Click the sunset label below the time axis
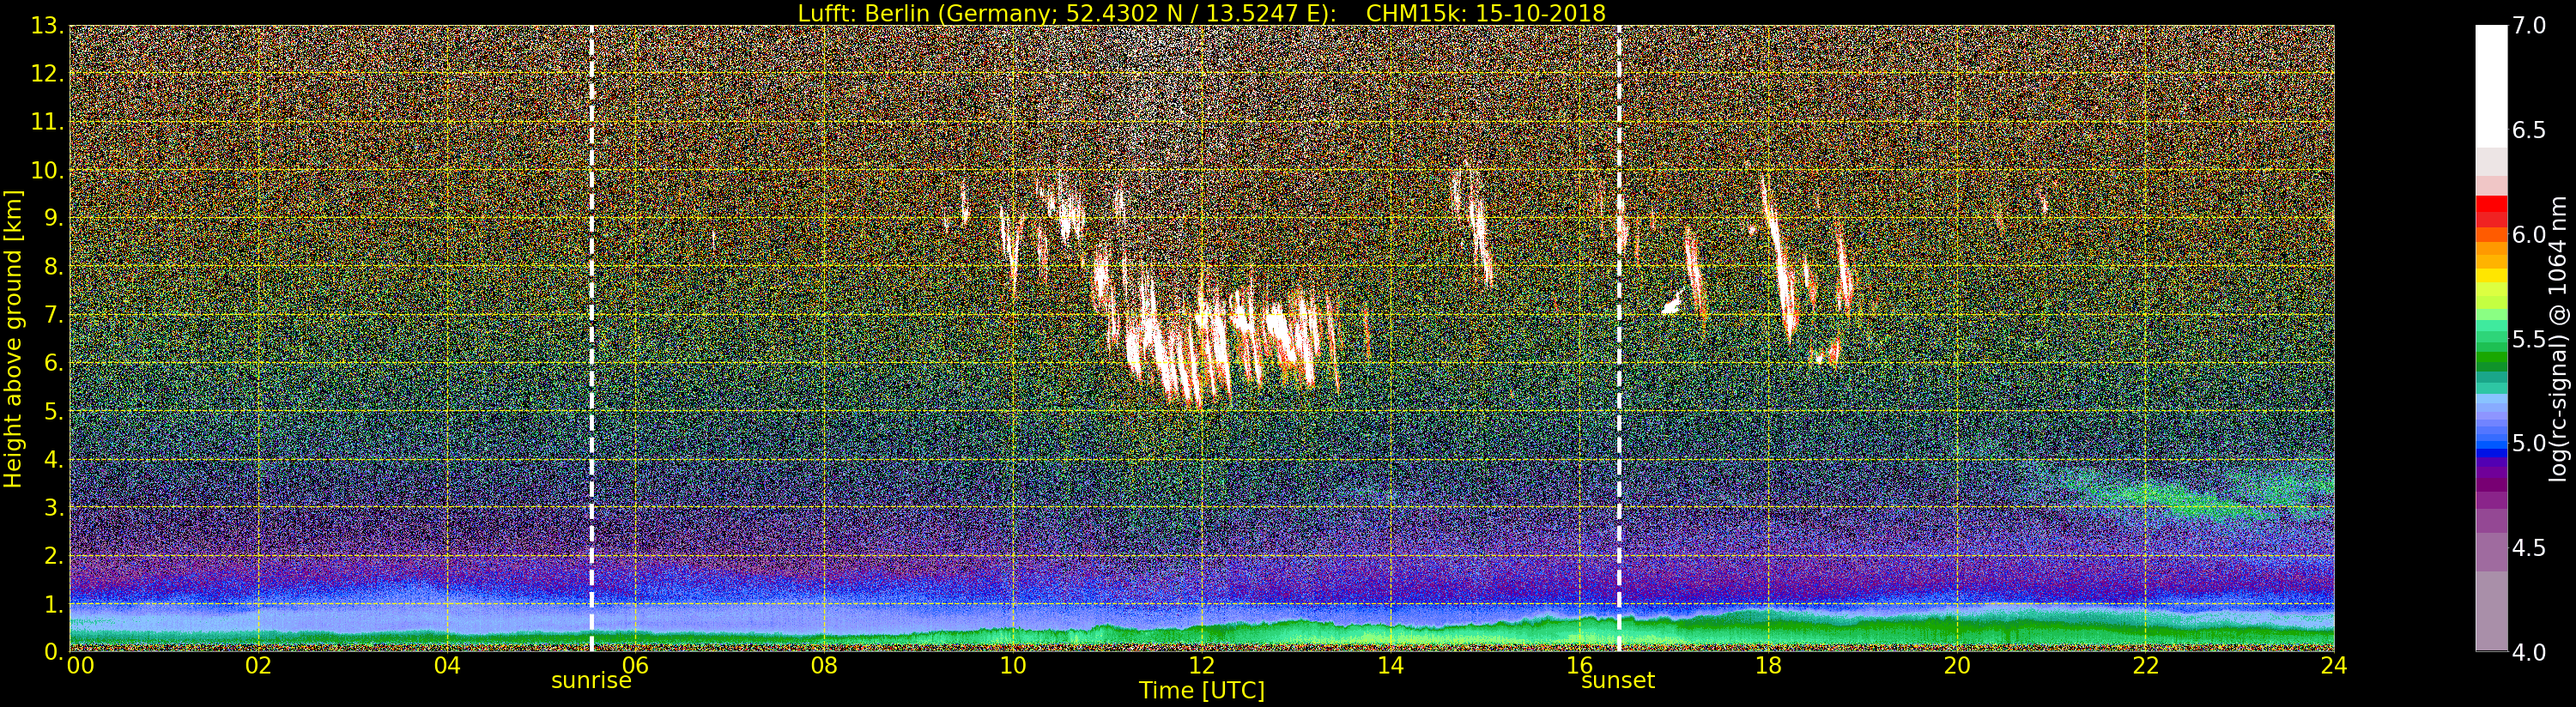Image resolution: width=2576 pixels, height=707 pixels. (1617, 681)
